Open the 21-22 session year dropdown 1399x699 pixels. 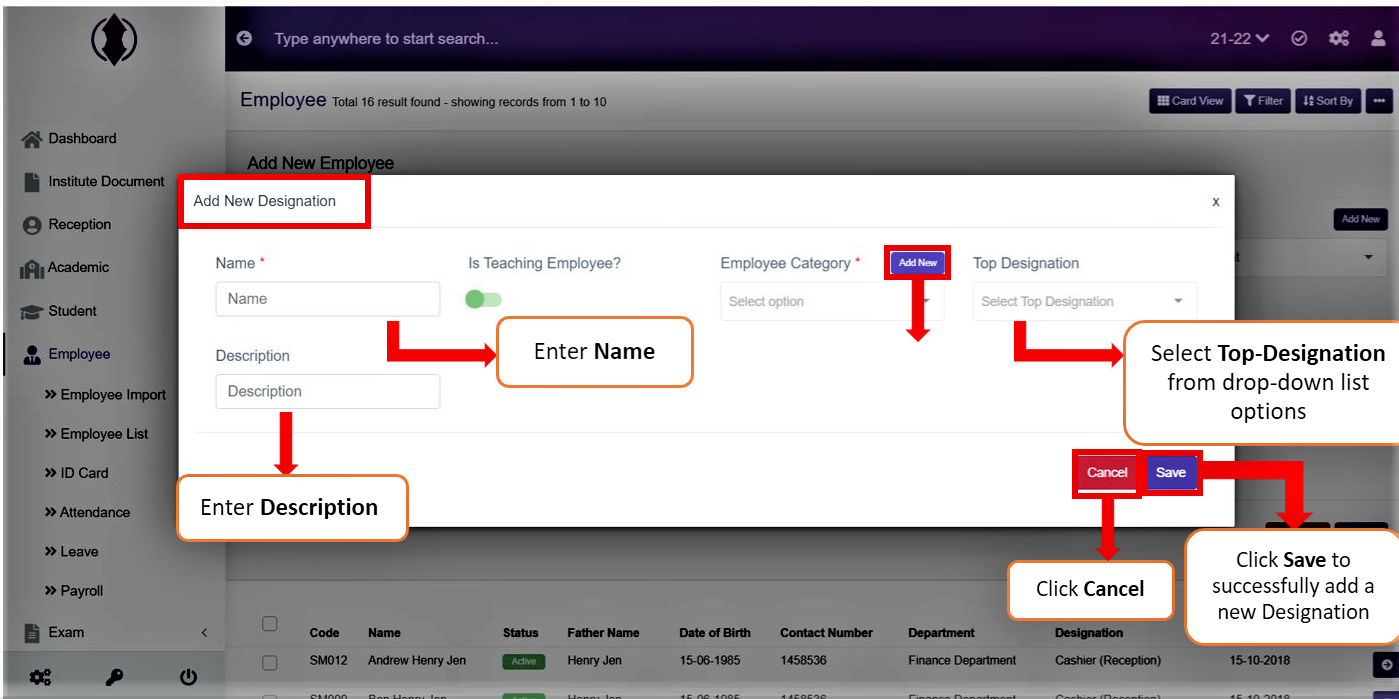1240,38
